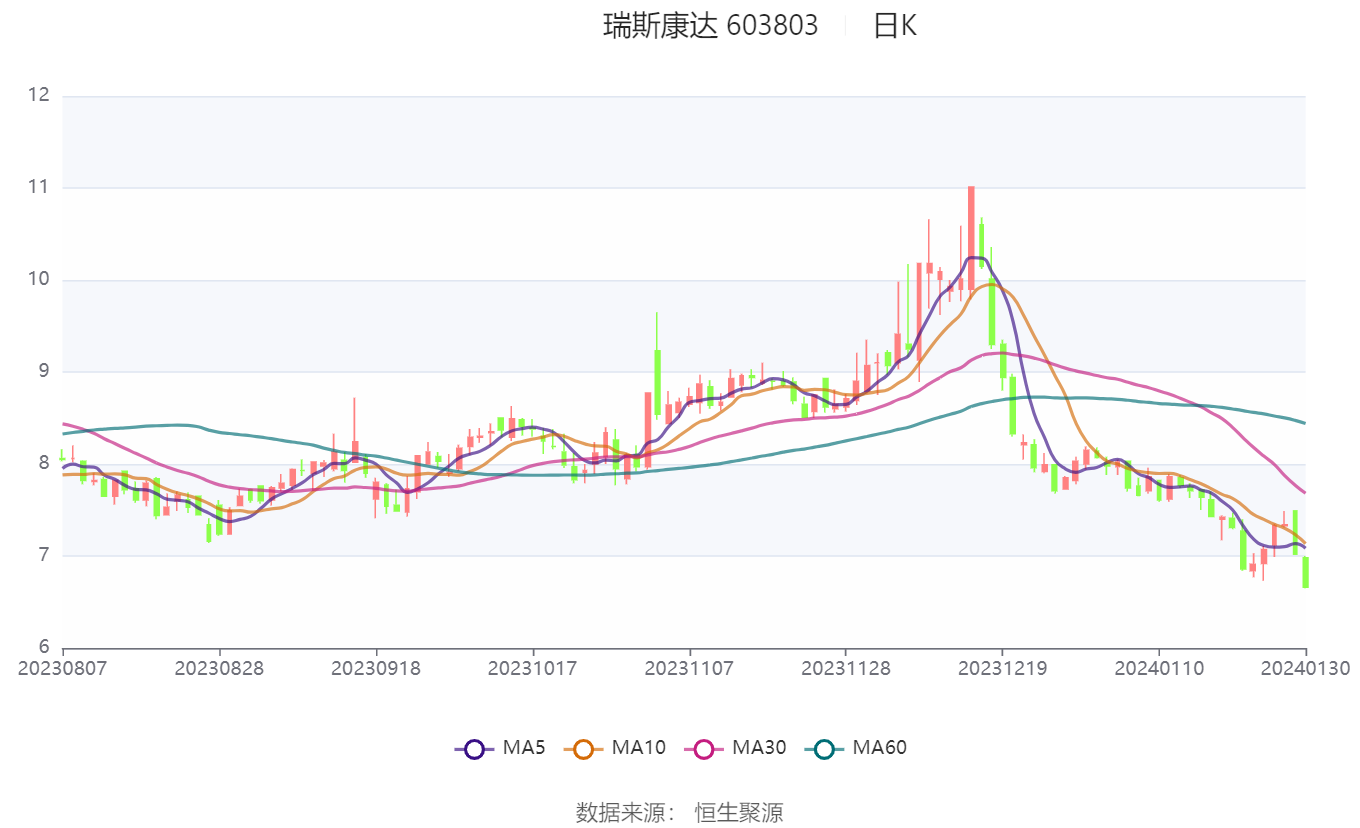Image resolution: width=1360 pixels, height=828 pixels.
Task: Click the 数据来源 source label
Action: point(625,812)
